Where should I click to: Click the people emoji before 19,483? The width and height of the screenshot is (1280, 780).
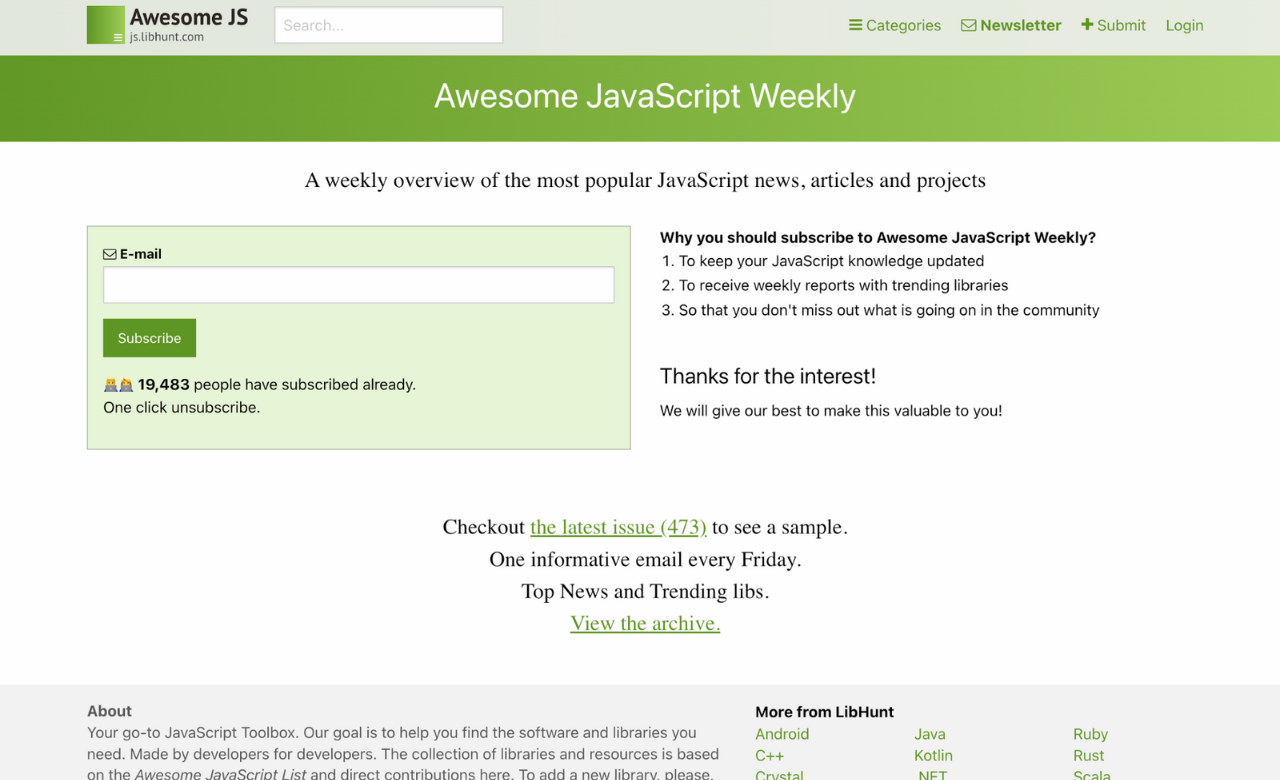tap(118, 385)
